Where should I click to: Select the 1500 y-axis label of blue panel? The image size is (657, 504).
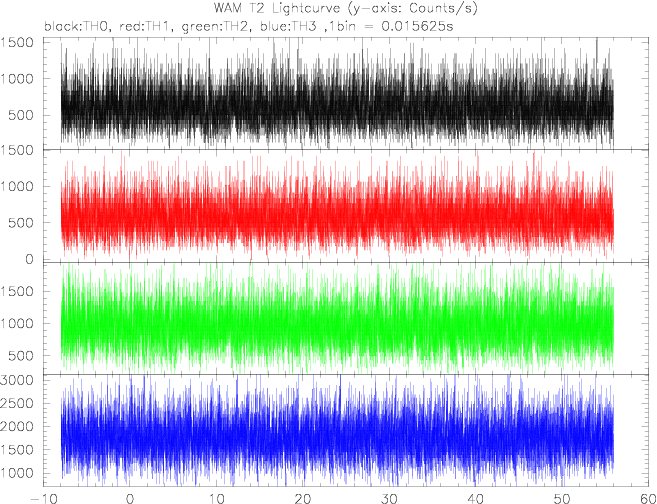[18, 450]
